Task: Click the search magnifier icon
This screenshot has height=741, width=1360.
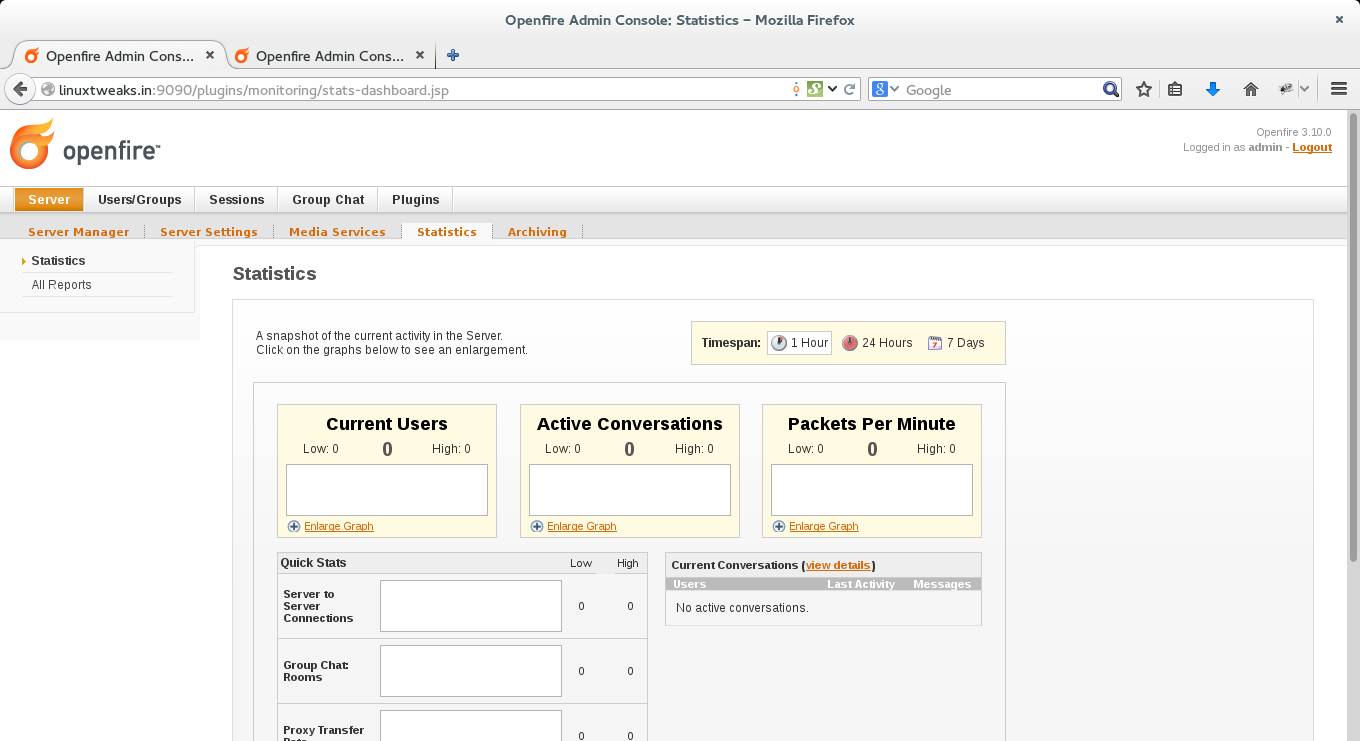Action: click(x=1110, y=89)
